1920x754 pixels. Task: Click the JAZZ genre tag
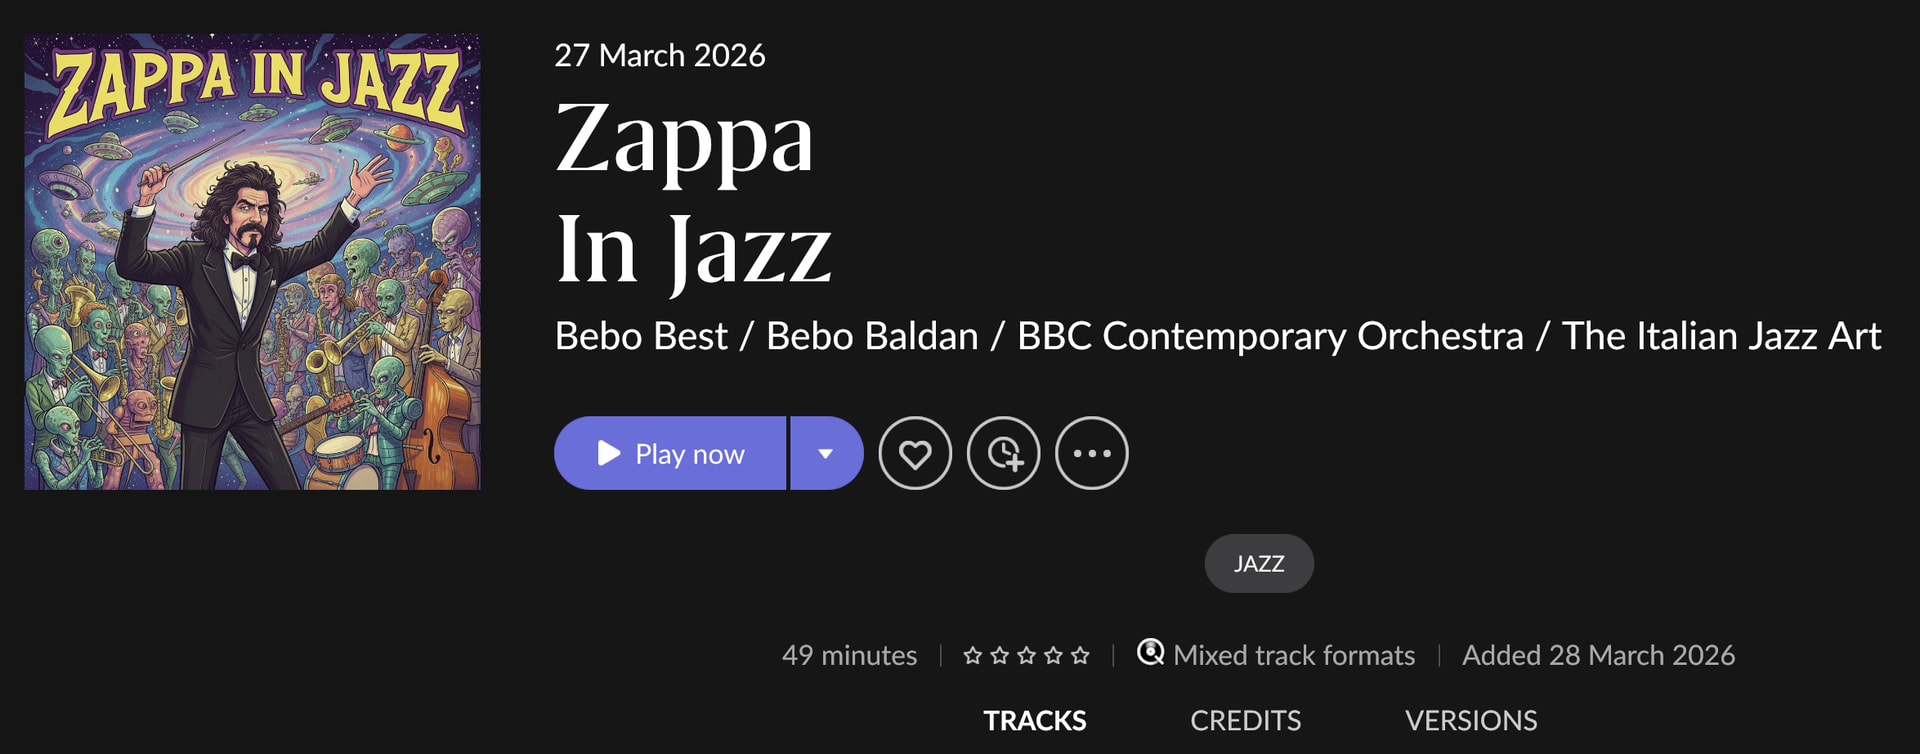pos(1258,564)
